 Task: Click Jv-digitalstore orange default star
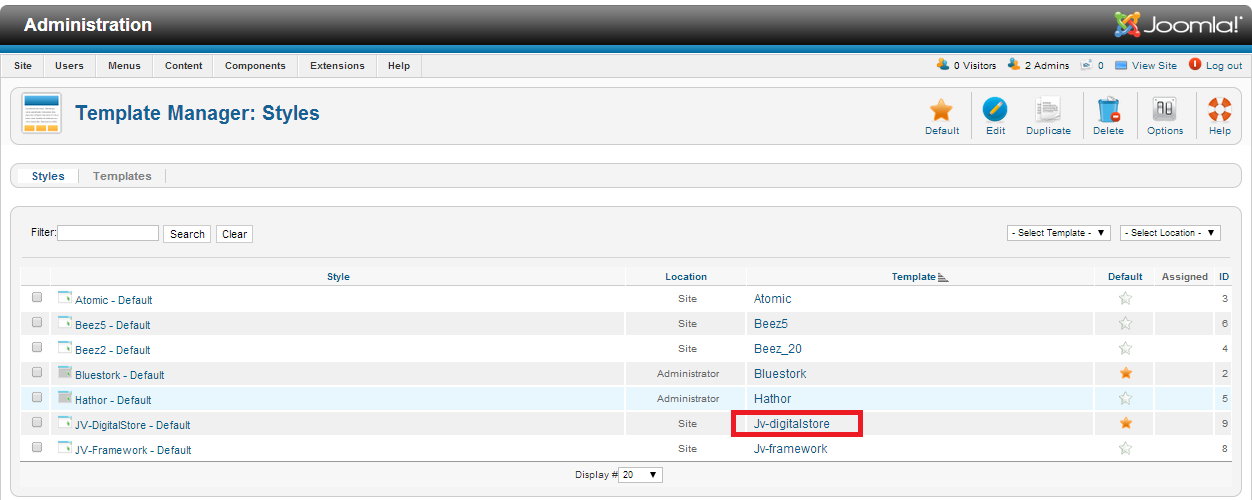coord(1125,423)
